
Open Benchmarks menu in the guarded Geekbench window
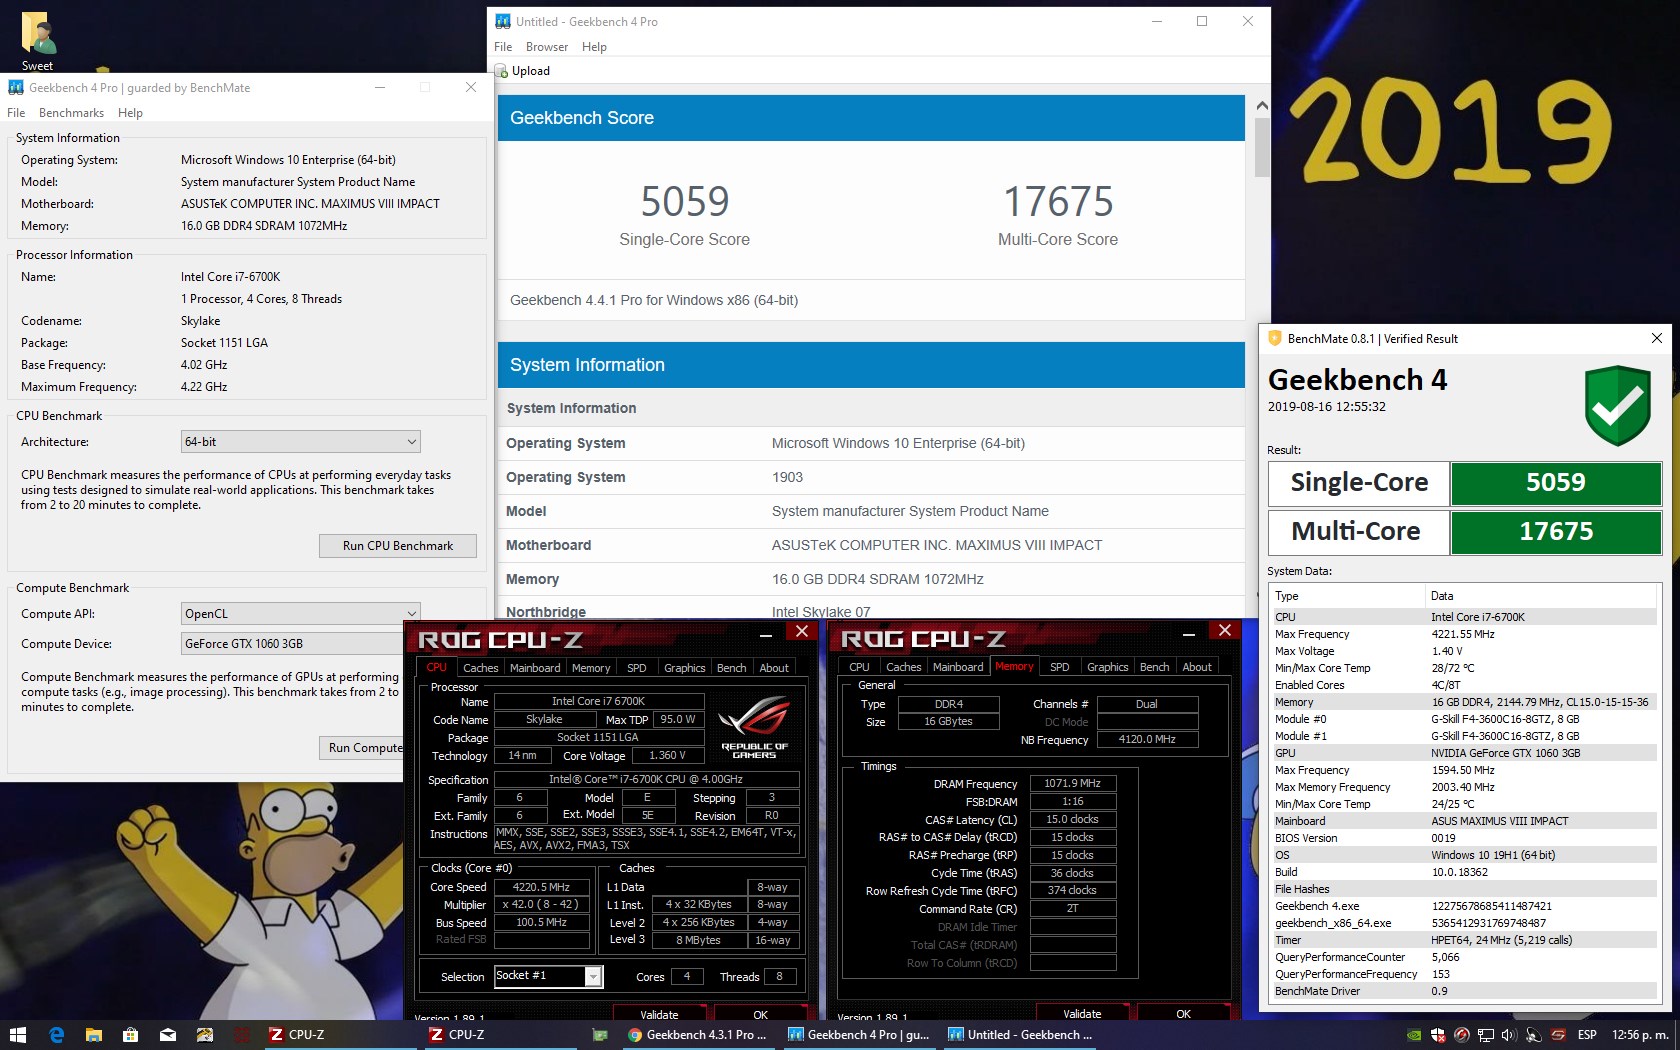71,113
